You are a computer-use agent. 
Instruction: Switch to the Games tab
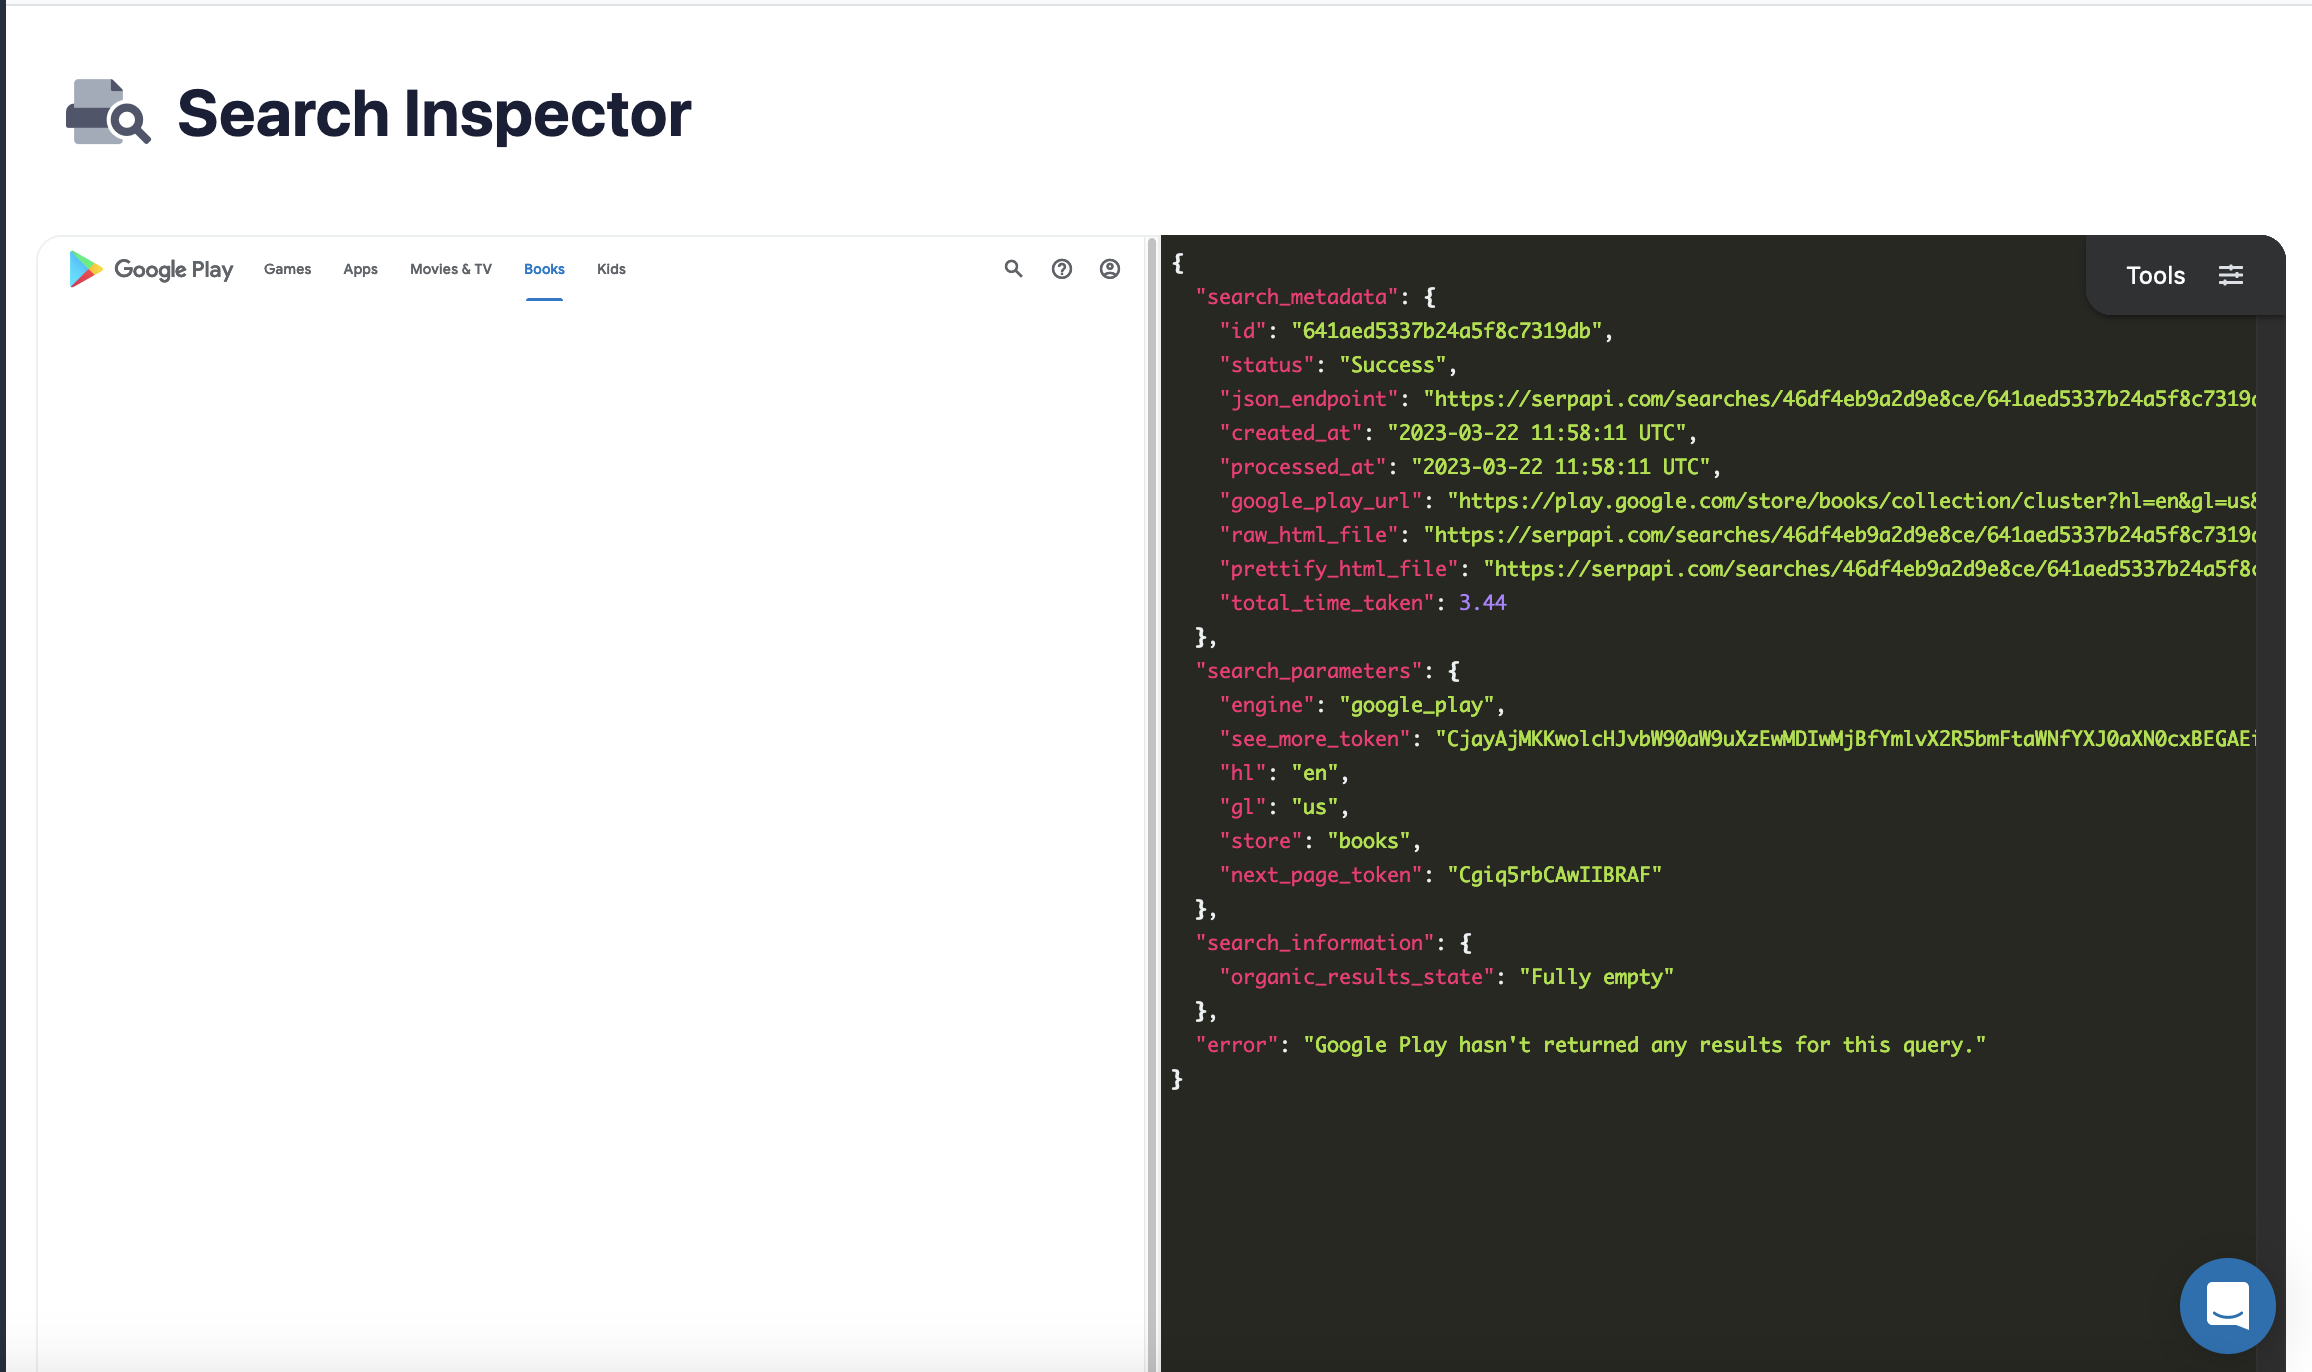tap(287, 269)
